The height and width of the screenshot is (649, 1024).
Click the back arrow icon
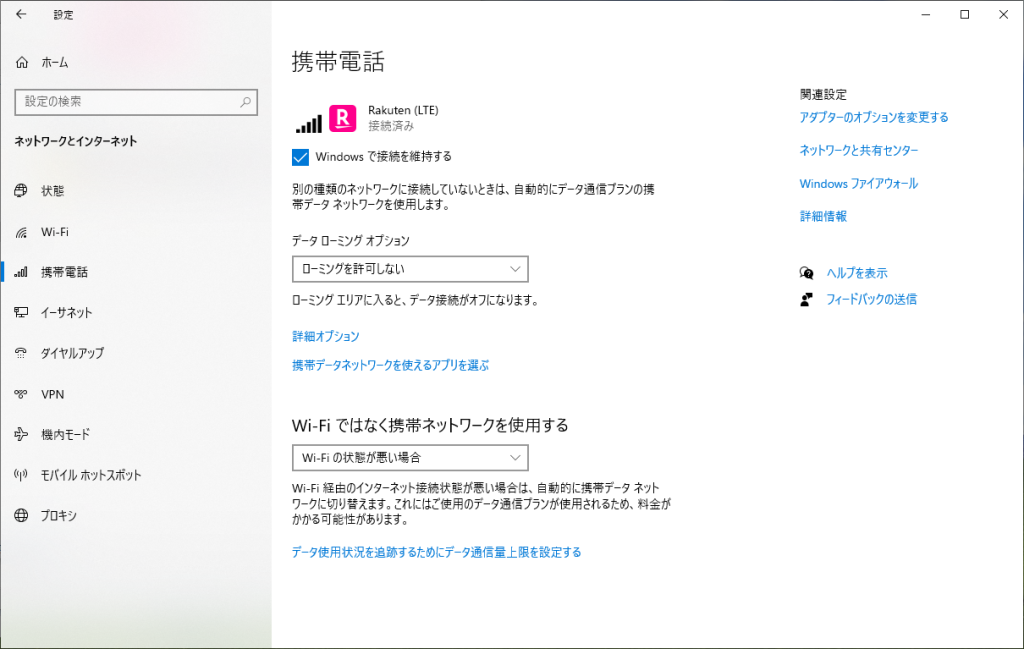click(21, 15)
